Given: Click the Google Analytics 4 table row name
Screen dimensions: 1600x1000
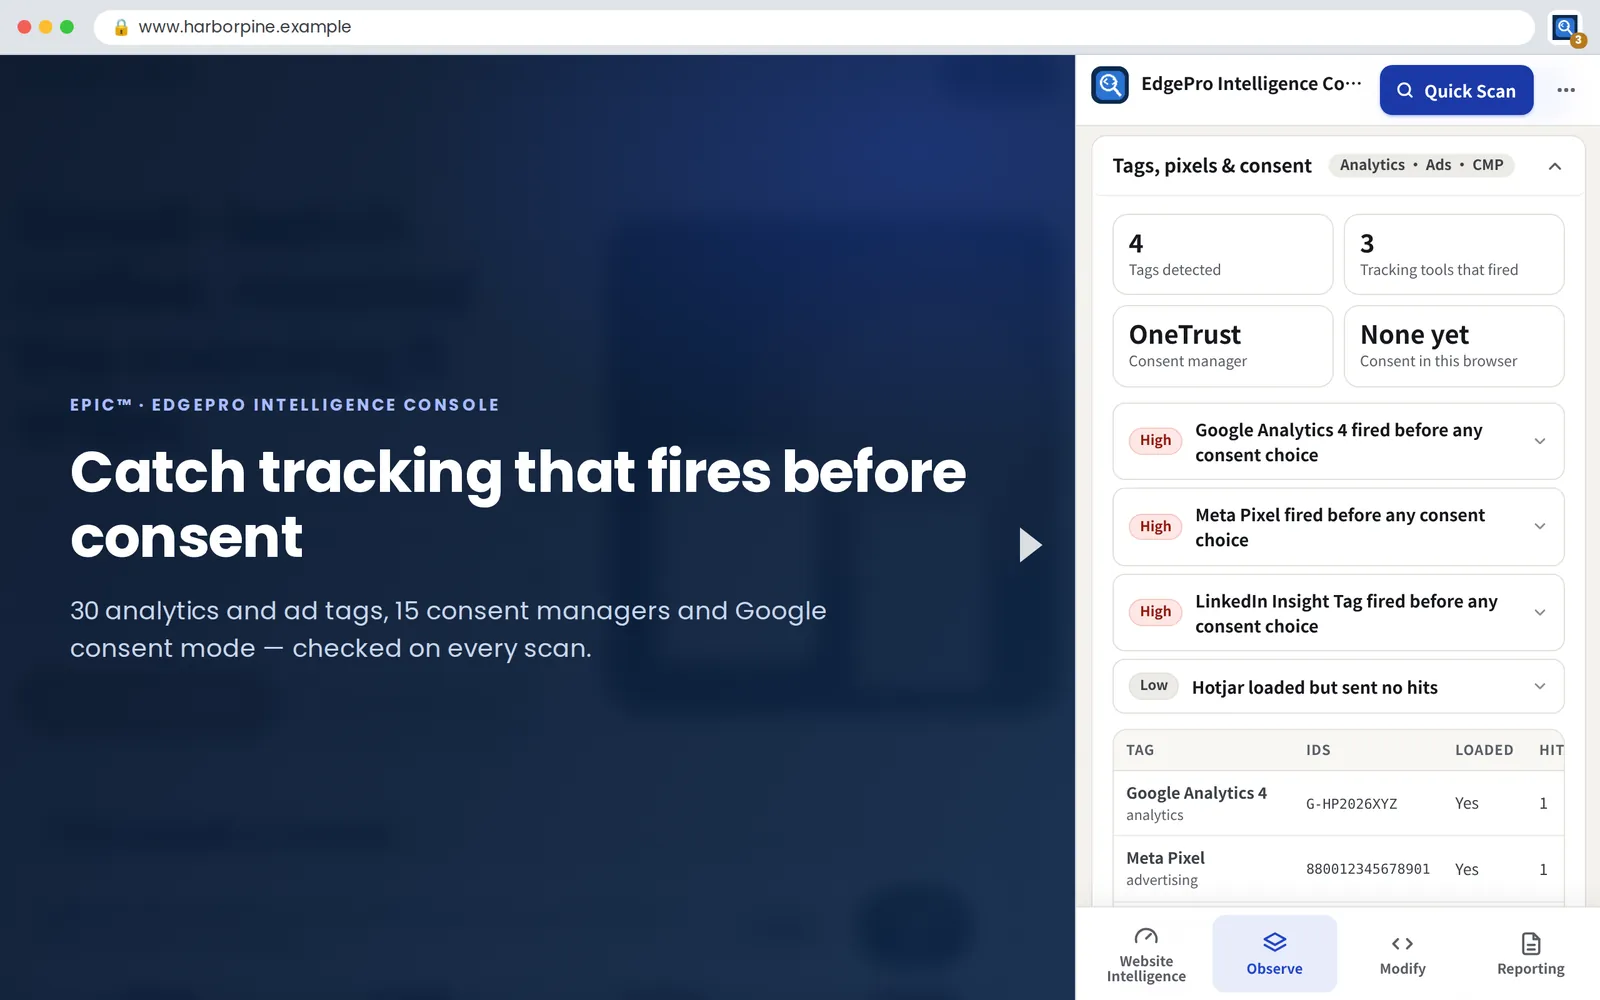Looking at the screenshot, I should point(1196,793).
